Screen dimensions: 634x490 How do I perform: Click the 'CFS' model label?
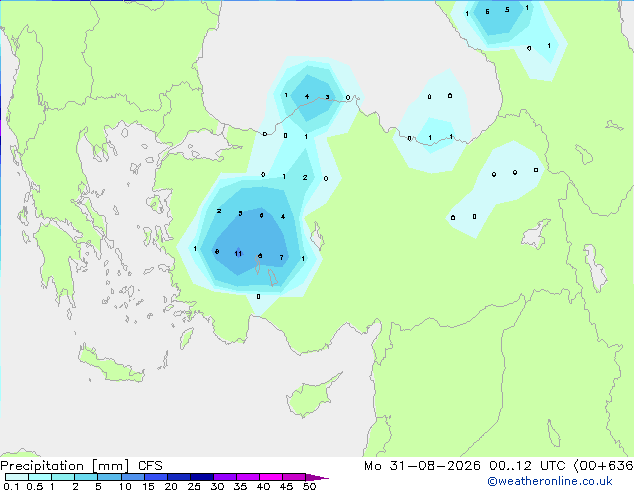click(150, 466)
